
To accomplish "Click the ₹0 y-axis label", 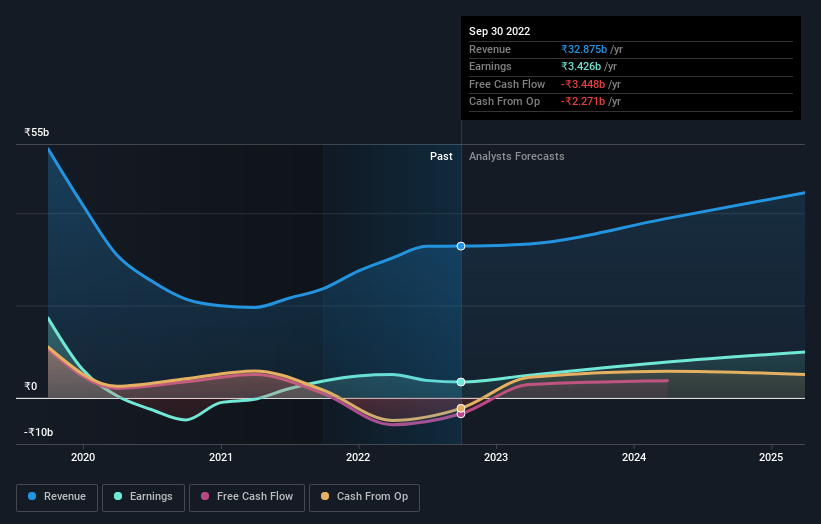I will point(31,386).
